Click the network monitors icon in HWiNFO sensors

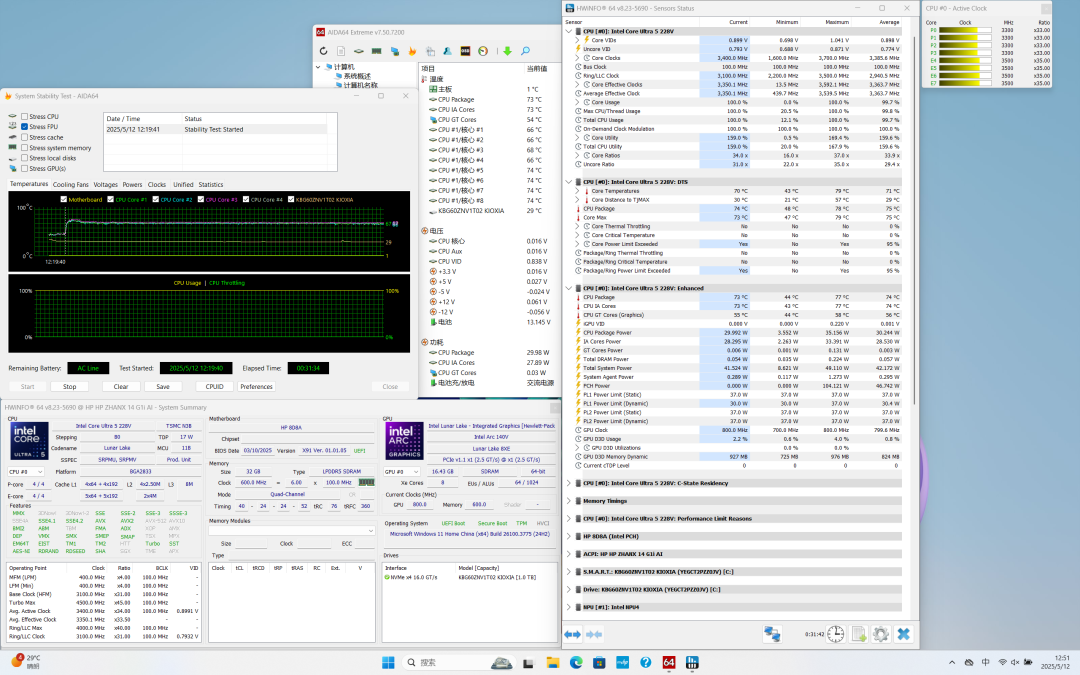point(772,634)
